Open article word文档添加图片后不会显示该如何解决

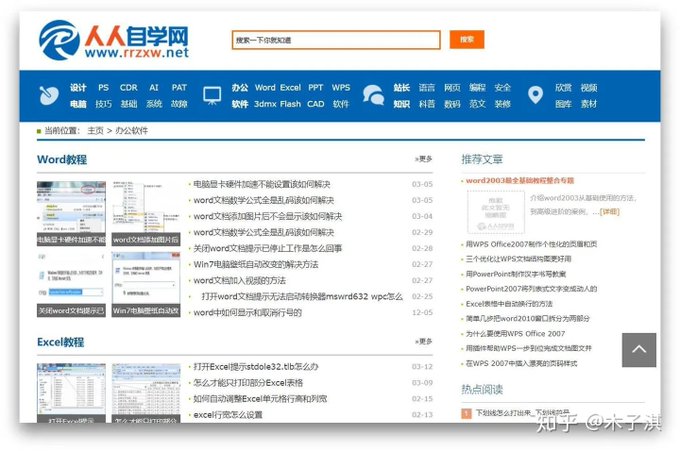click(268, 216)
